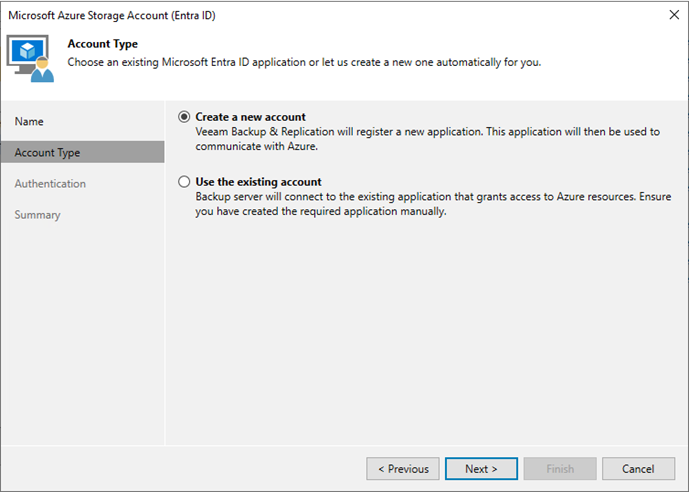Close the Microsoft Azure Storage Account dialog
This screenshot has height=492, width=689.
tap(668, 16)
